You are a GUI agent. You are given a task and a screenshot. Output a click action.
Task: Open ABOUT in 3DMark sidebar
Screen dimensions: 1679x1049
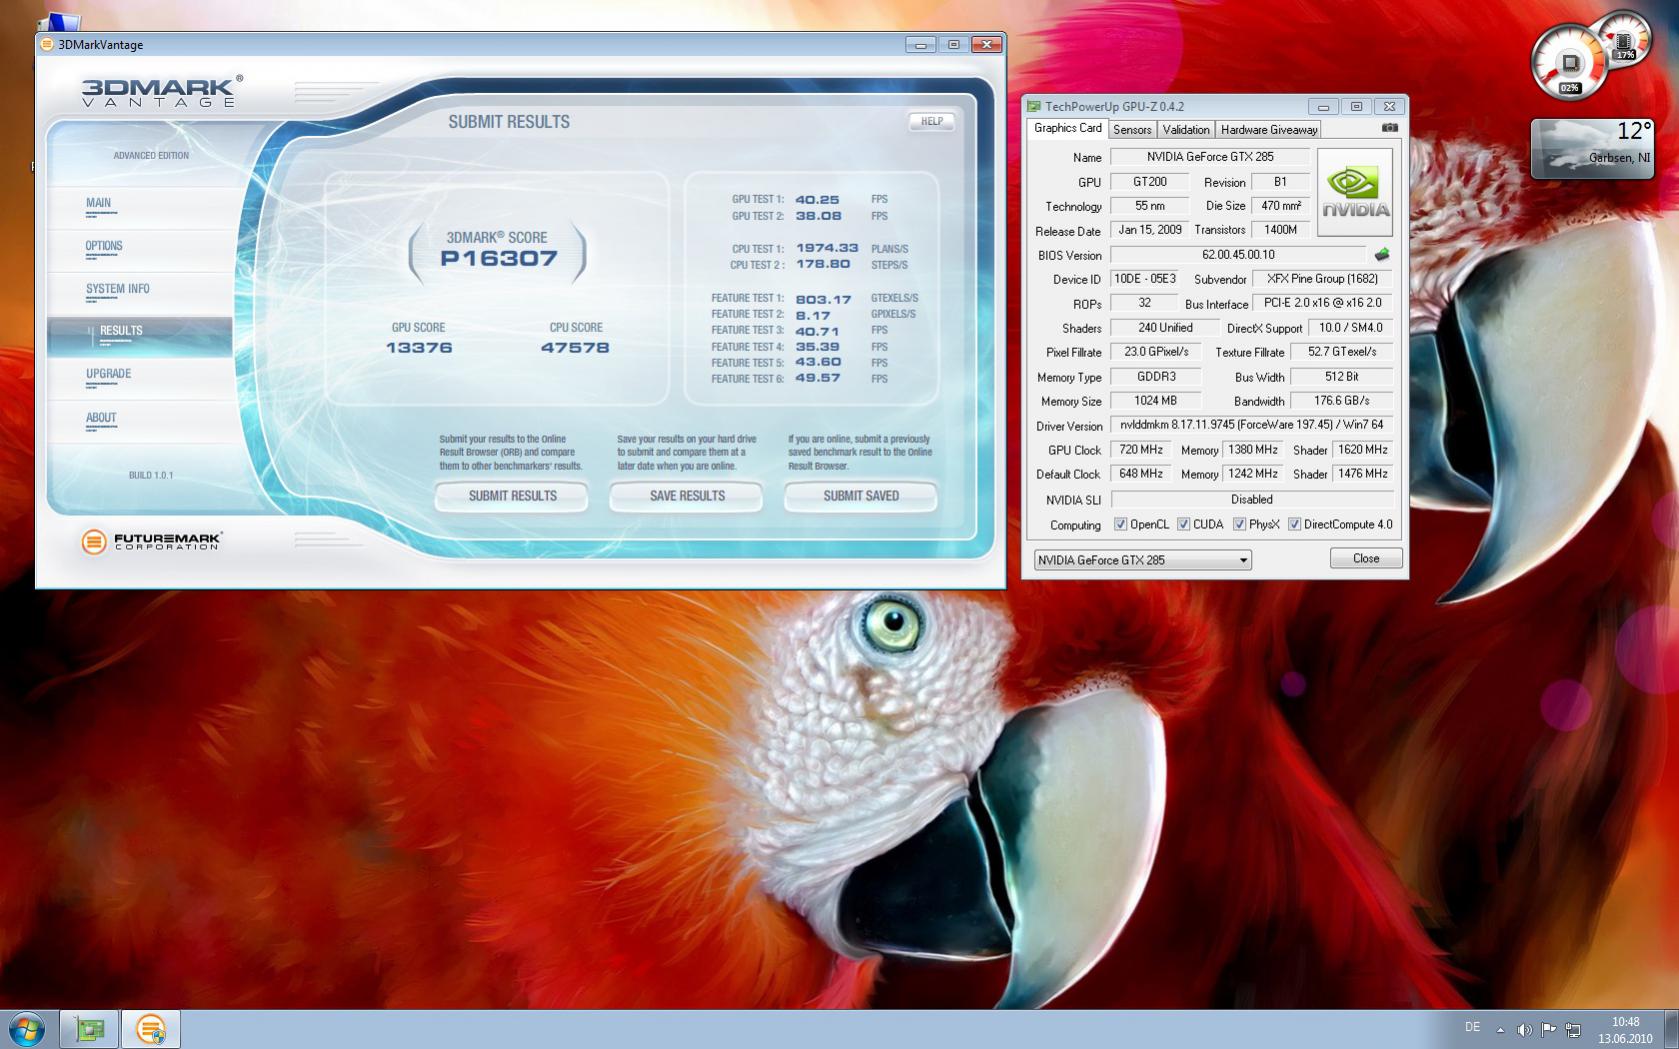101,418
